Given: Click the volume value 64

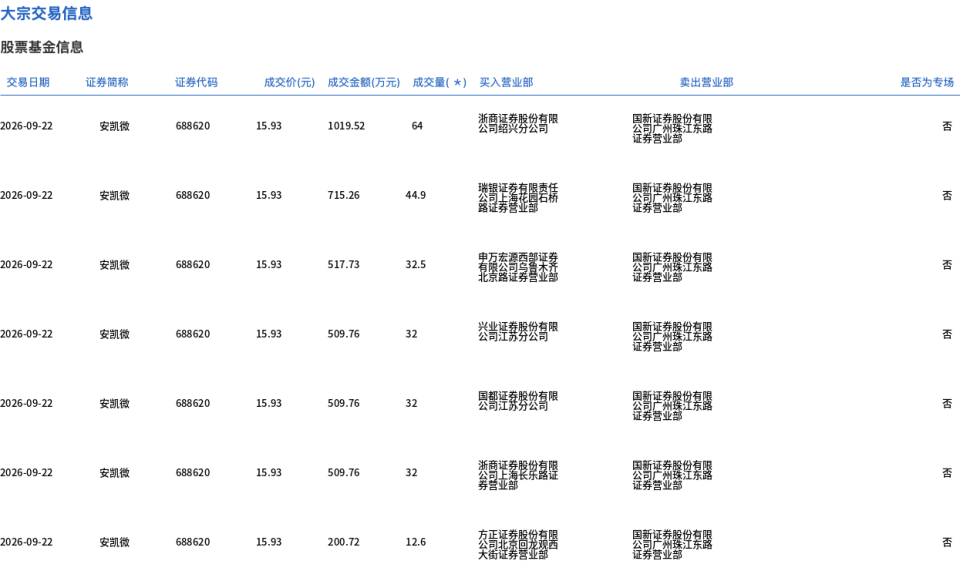Looking at the screenshot, I should point(417,126).
